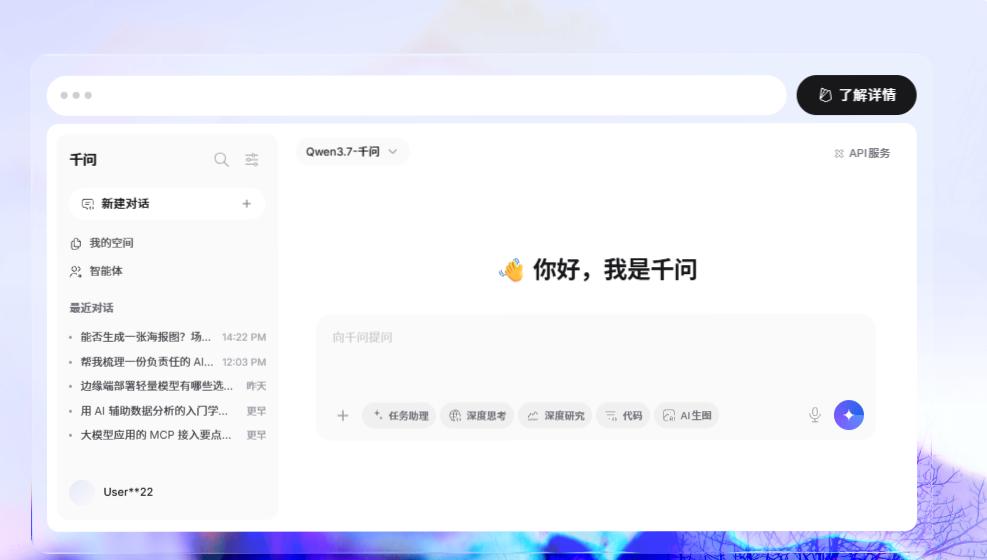Start a new chat via 新建对话
This screenshot has width=987, height=560.
pyautogui.click(x=167, y=204)
